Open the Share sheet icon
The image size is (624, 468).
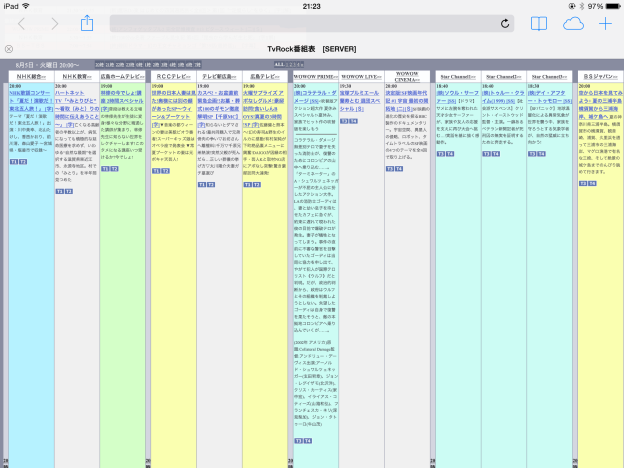point(87,23)
